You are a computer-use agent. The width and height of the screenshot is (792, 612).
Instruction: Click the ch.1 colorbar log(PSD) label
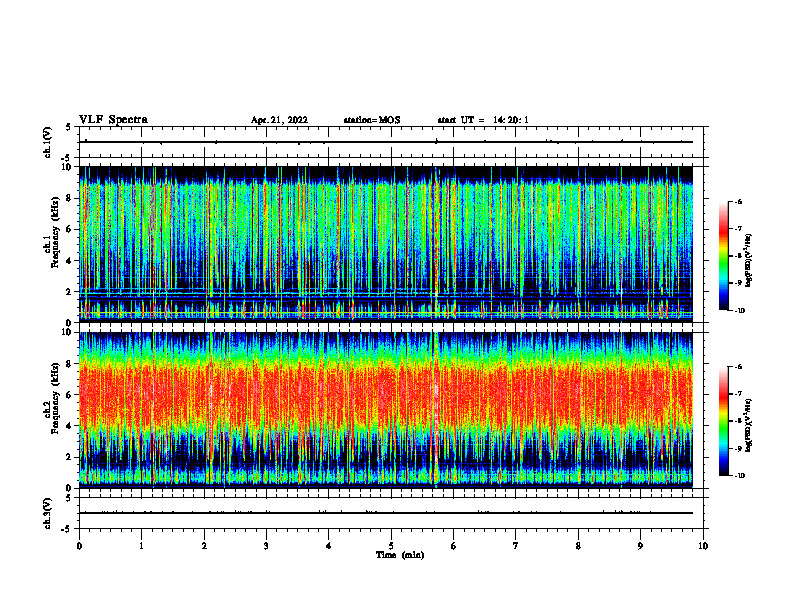749,261
